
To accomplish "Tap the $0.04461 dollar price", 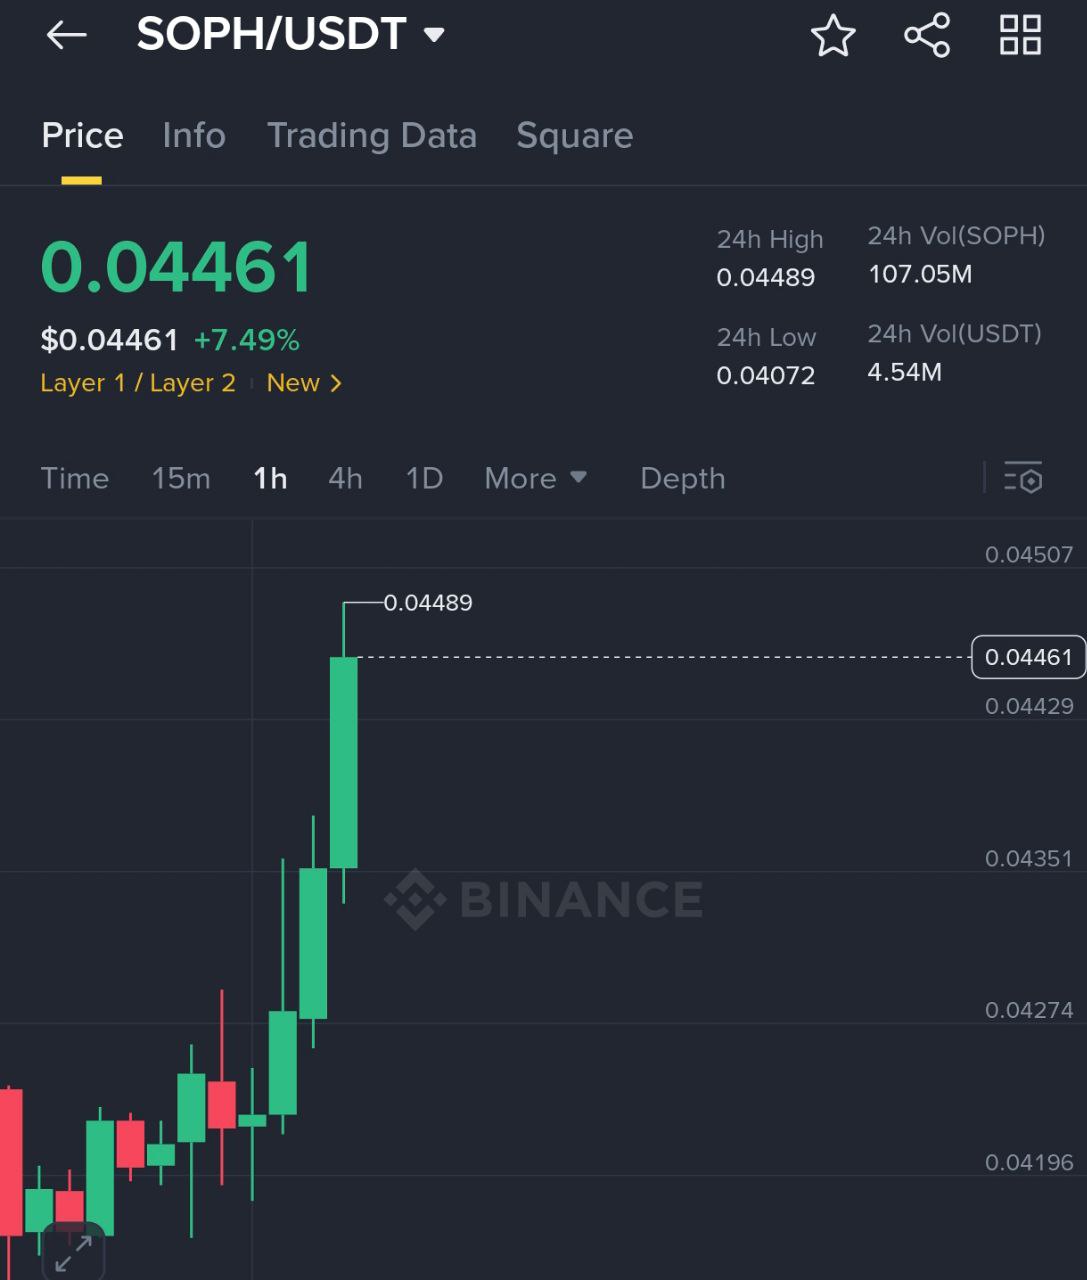I will coord(109,340).
